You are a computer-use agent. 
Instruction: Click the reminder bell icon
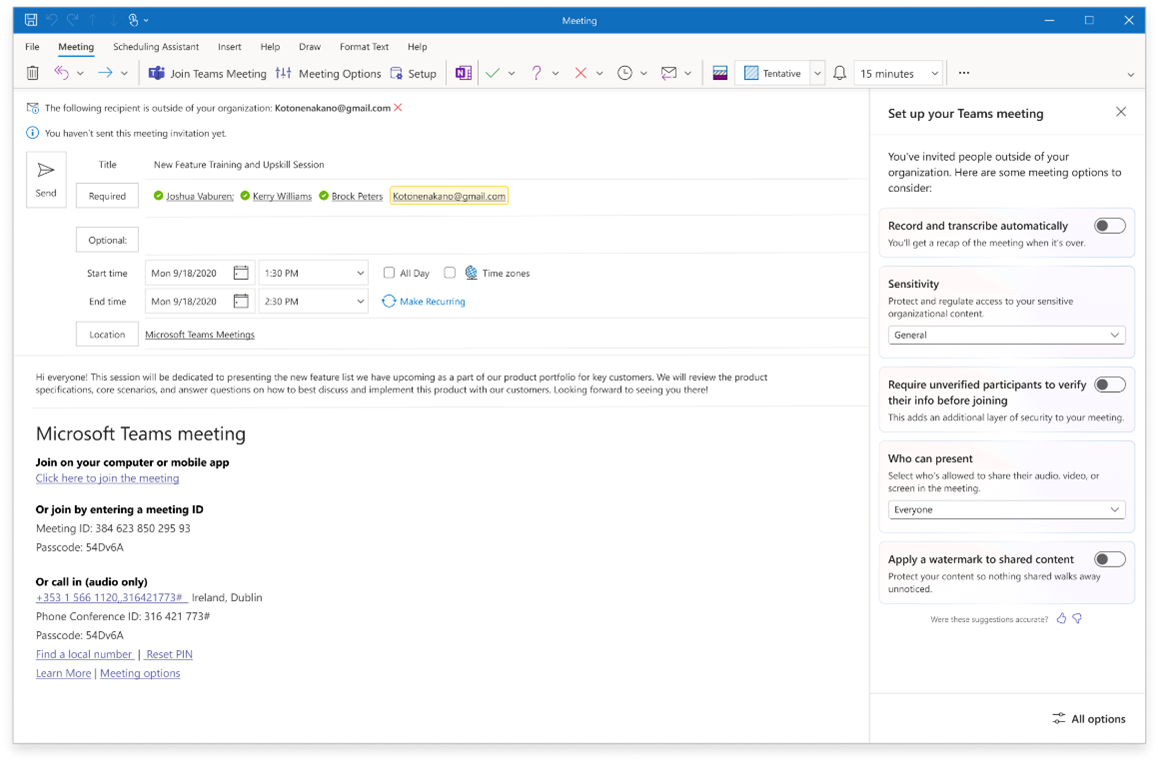[x=840, y=73]
